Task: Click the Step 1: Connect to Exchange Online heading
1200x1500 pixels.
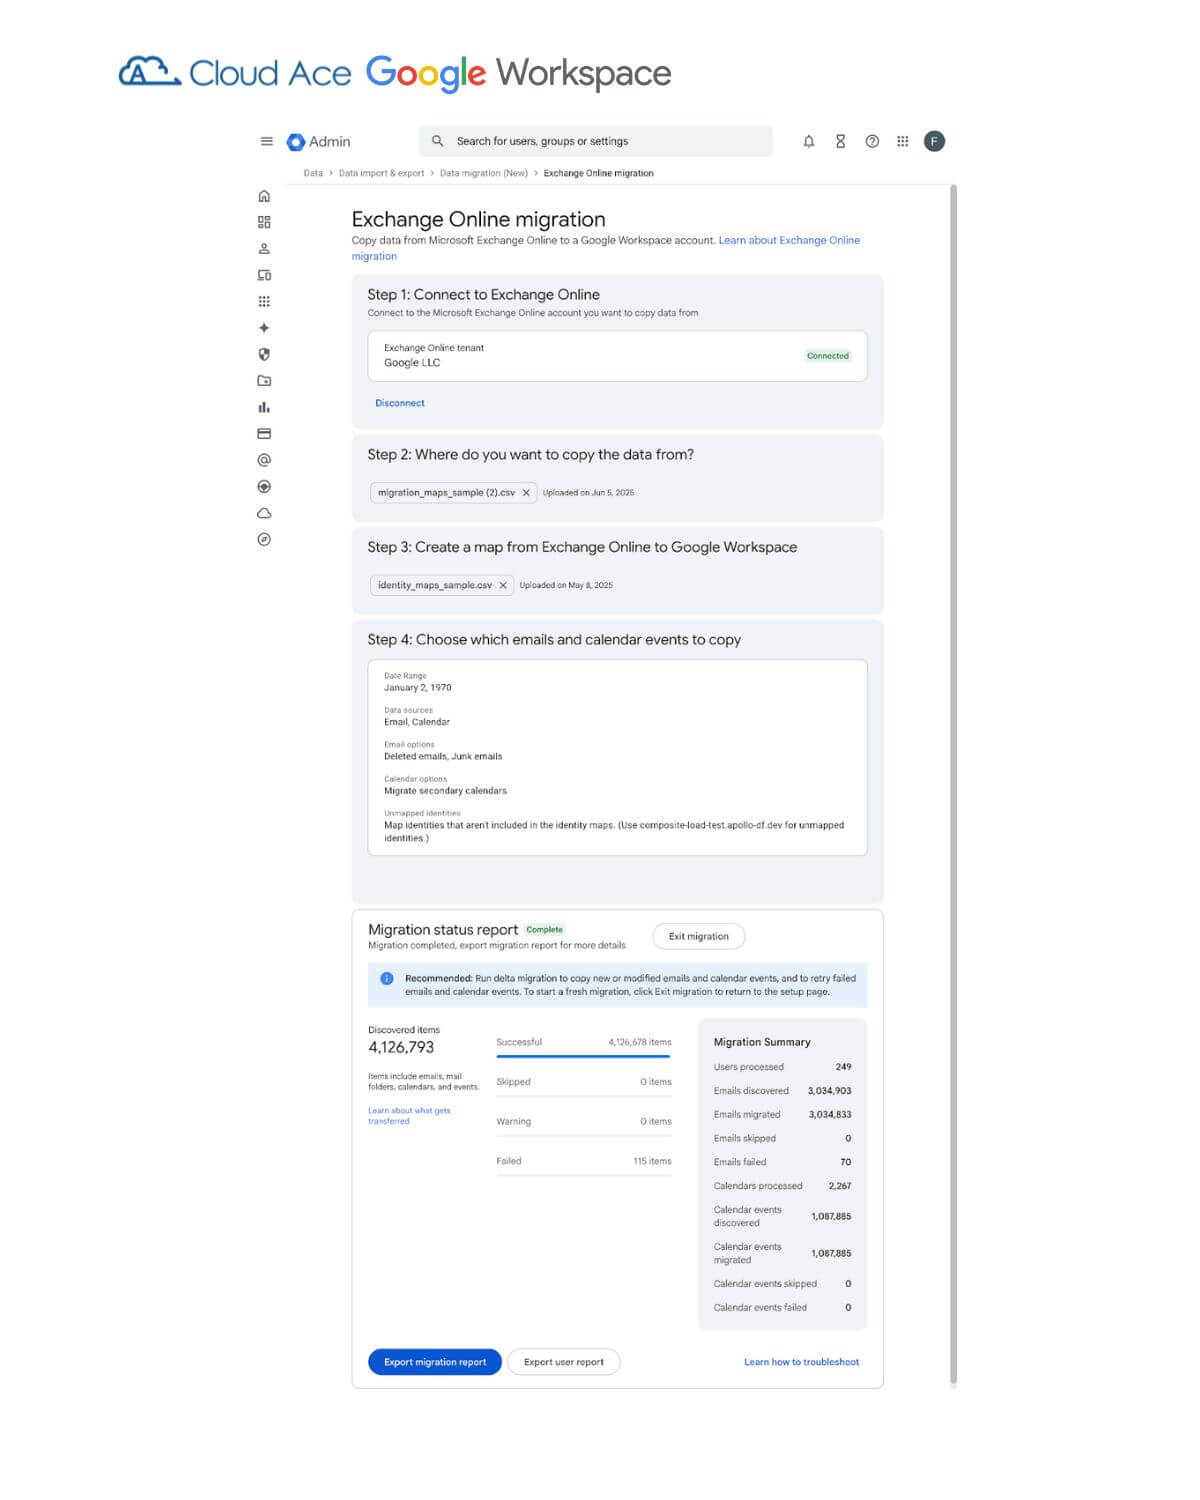Action: pos(483,294)
